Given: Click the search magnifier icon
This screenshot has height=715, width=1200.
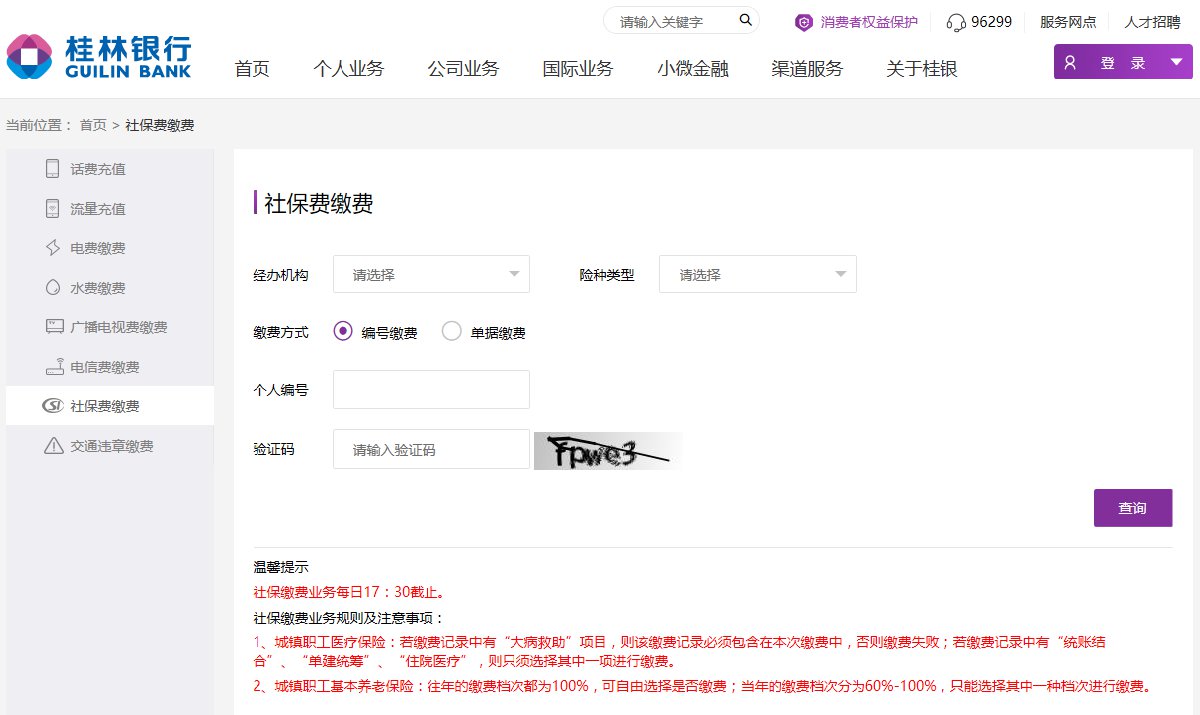Looking at the screenshot, I should point(745,20).
